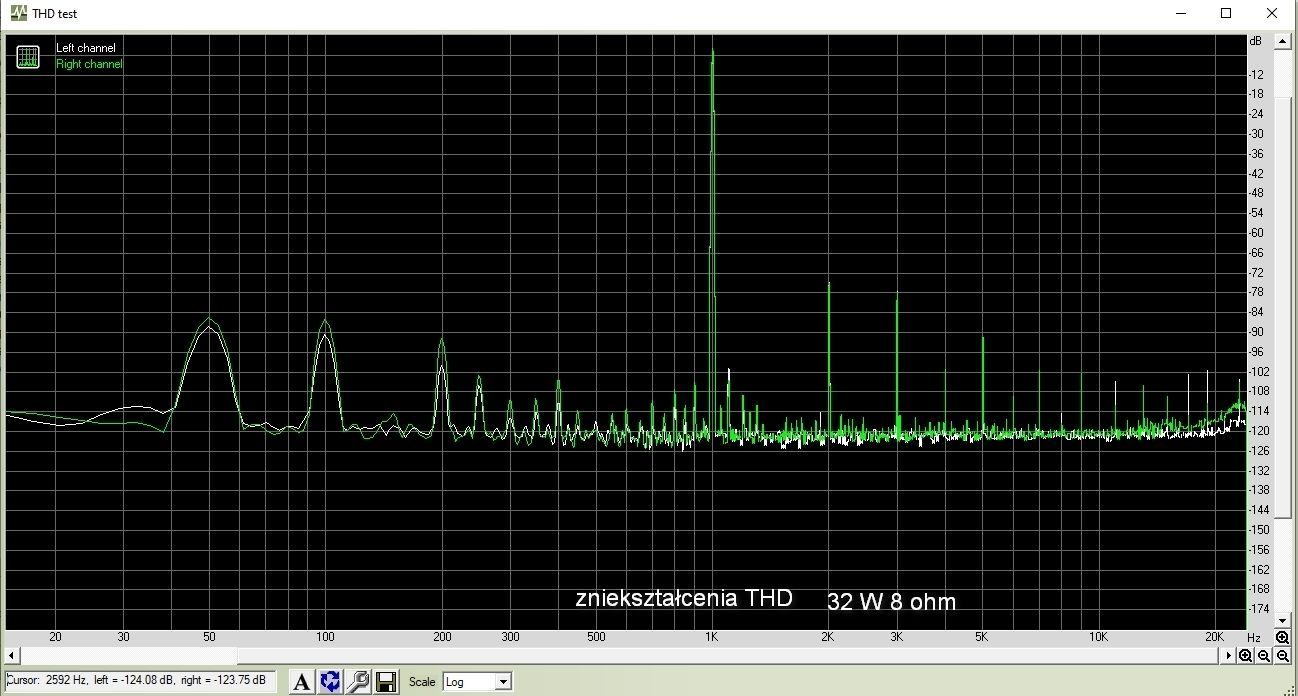Click the 'Left channel' legend label
Screen dimensions: 1298x696
click(86, 48)
